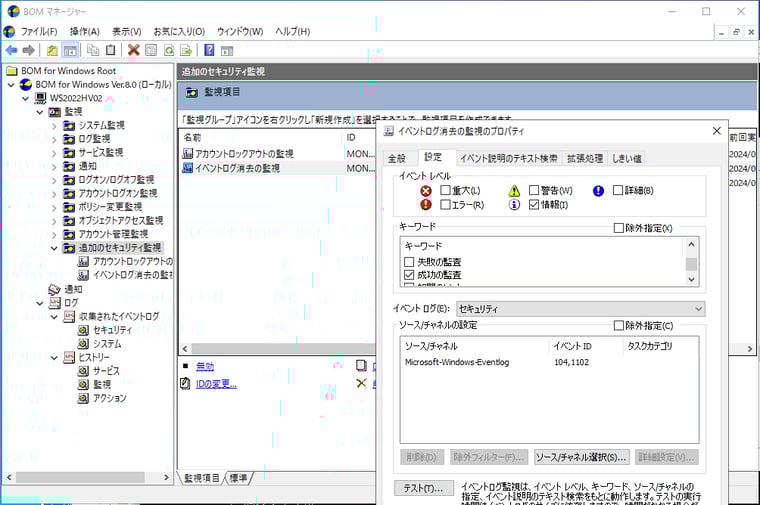
Task: Switch to the しきい値 tab
Action: (x=627, y=158)
